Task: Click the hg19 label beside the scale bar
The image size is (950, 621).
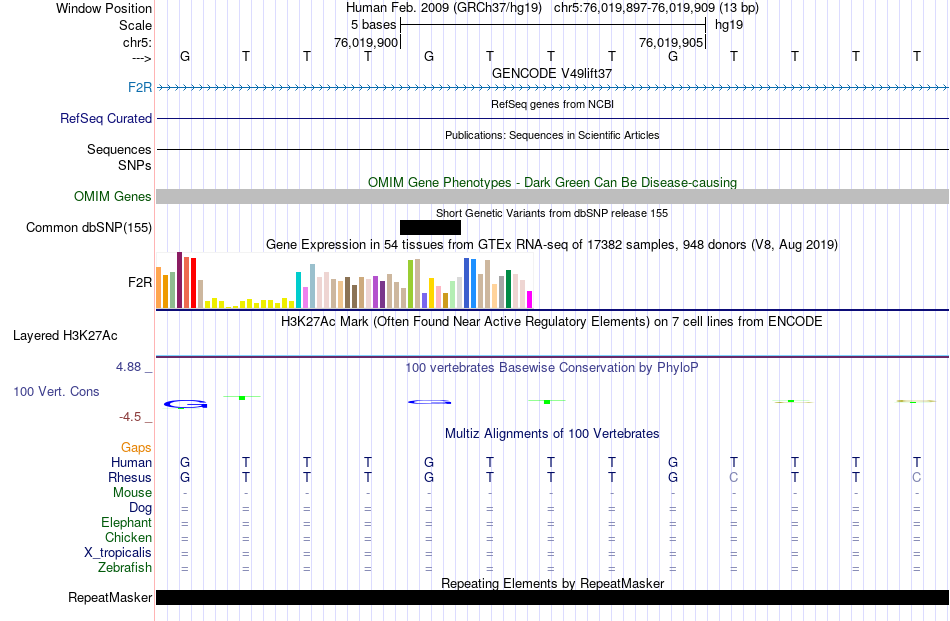Action: [x=728, y=25]
